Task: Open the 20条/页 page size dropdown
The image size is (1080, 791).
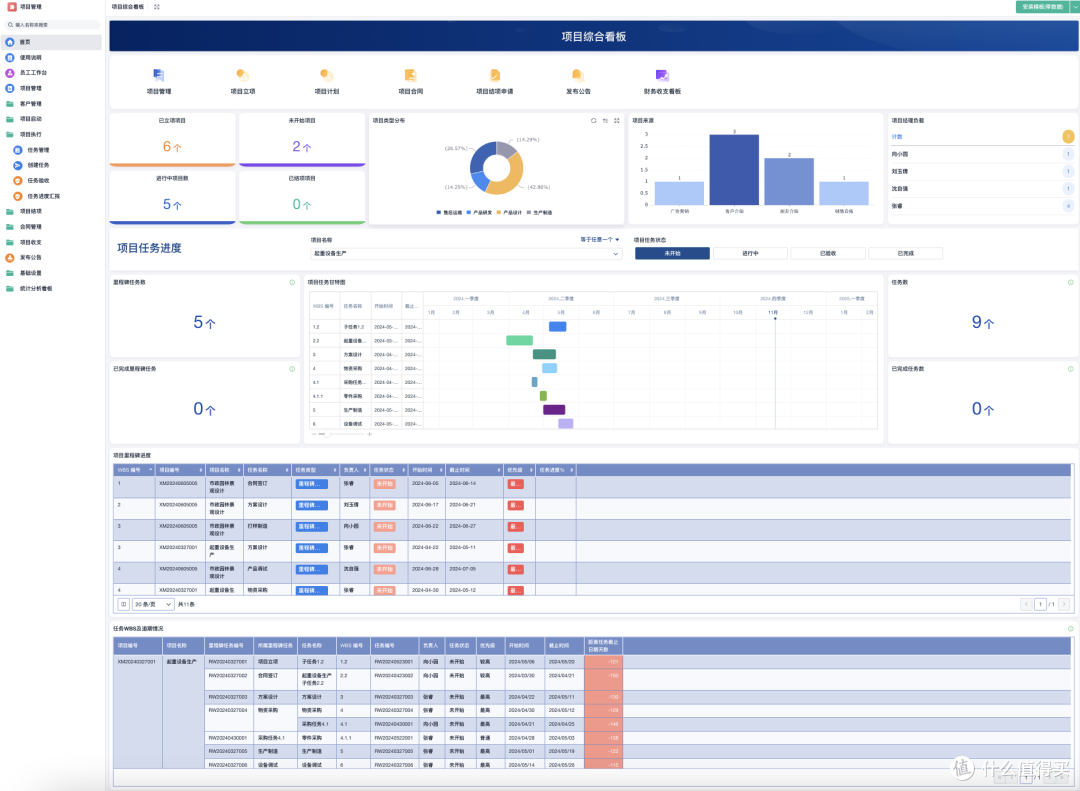Action: tap(152, 604)
